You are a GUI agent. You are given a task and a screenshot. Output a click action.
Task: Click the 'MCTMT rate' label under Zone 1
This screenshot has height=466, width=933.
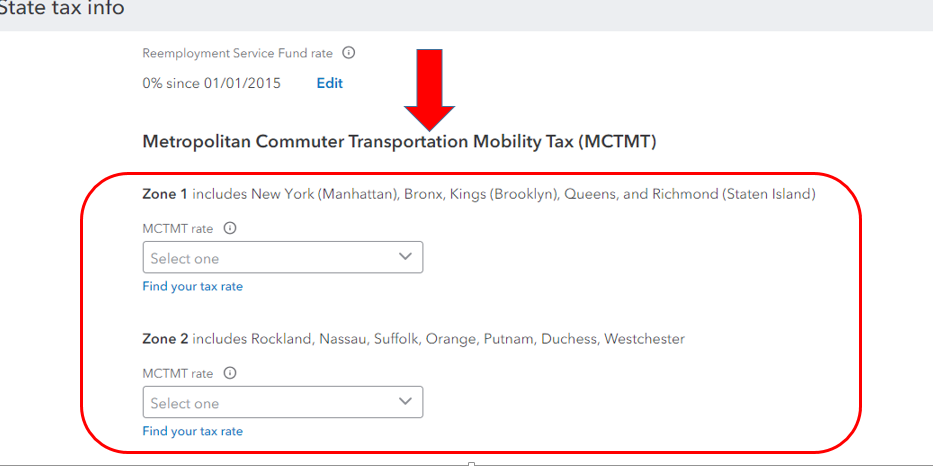[x=178, y=229]
